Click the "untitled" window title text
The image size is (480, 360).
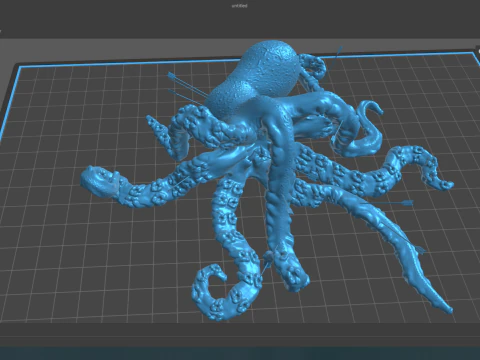(239, 6)
